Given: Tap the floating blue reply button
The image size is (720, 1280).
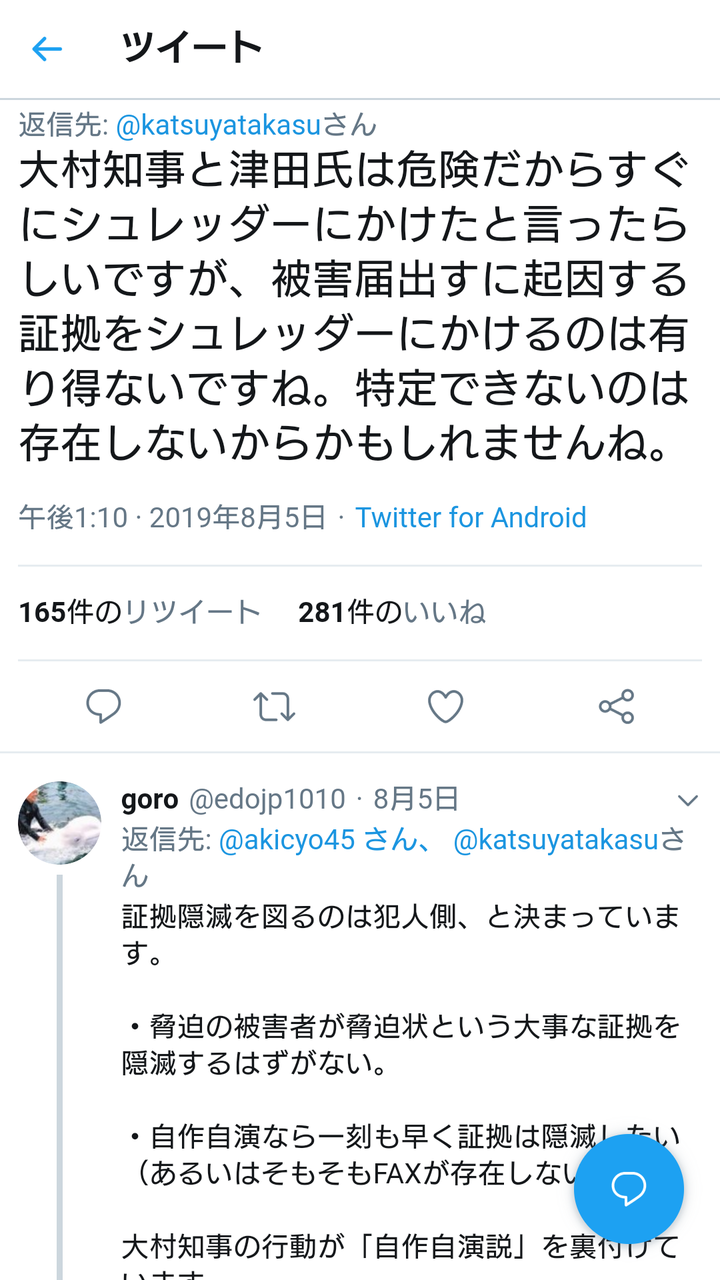Looking at the screenshot, I should [629, 1189].
